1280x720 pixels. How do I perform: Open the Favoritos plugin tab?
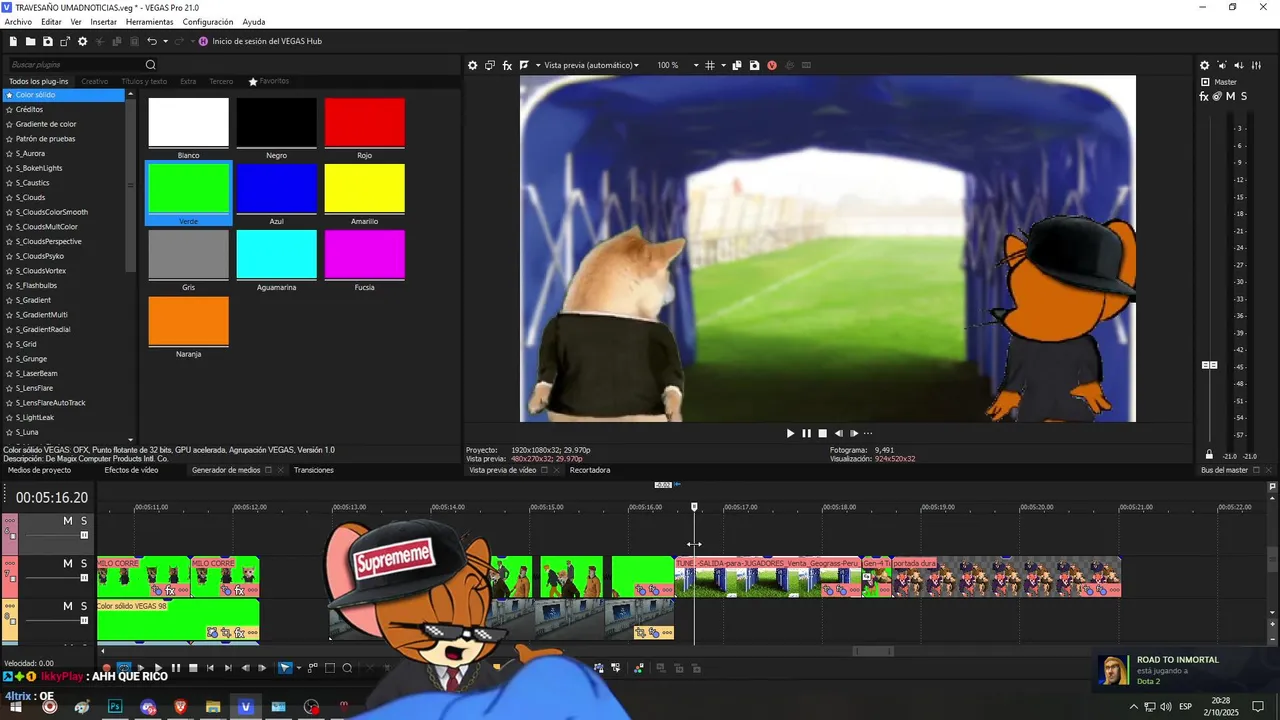coord(269,81)
